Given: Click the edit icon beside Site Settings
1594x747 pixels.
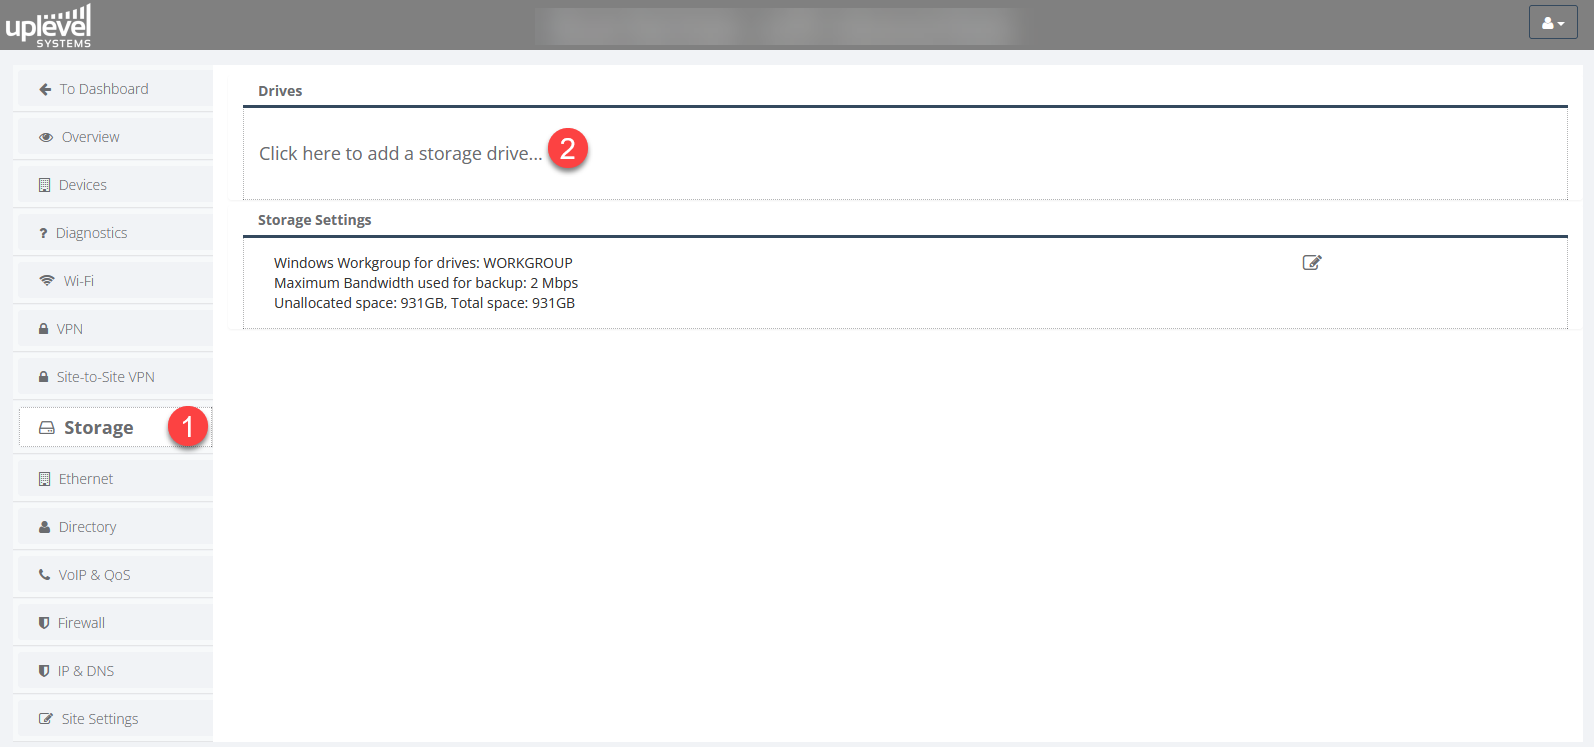Looking at the screenshot, I should coord(46,719).
